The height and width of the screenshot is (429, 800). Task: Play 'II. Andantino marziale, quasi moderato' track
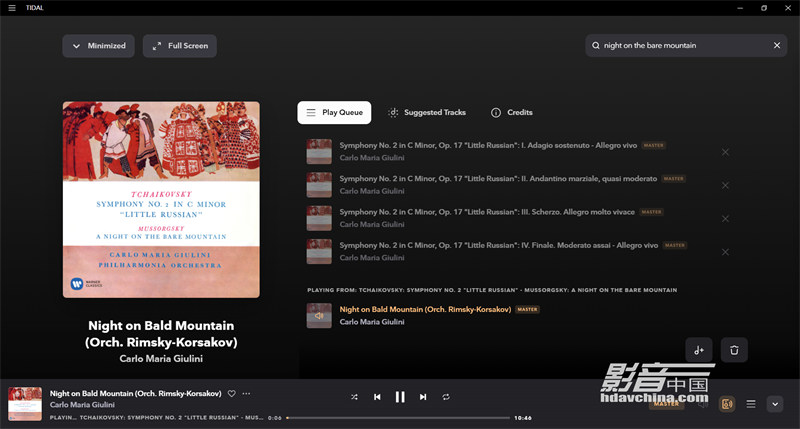pyautogui.click(x=498, y=179)
